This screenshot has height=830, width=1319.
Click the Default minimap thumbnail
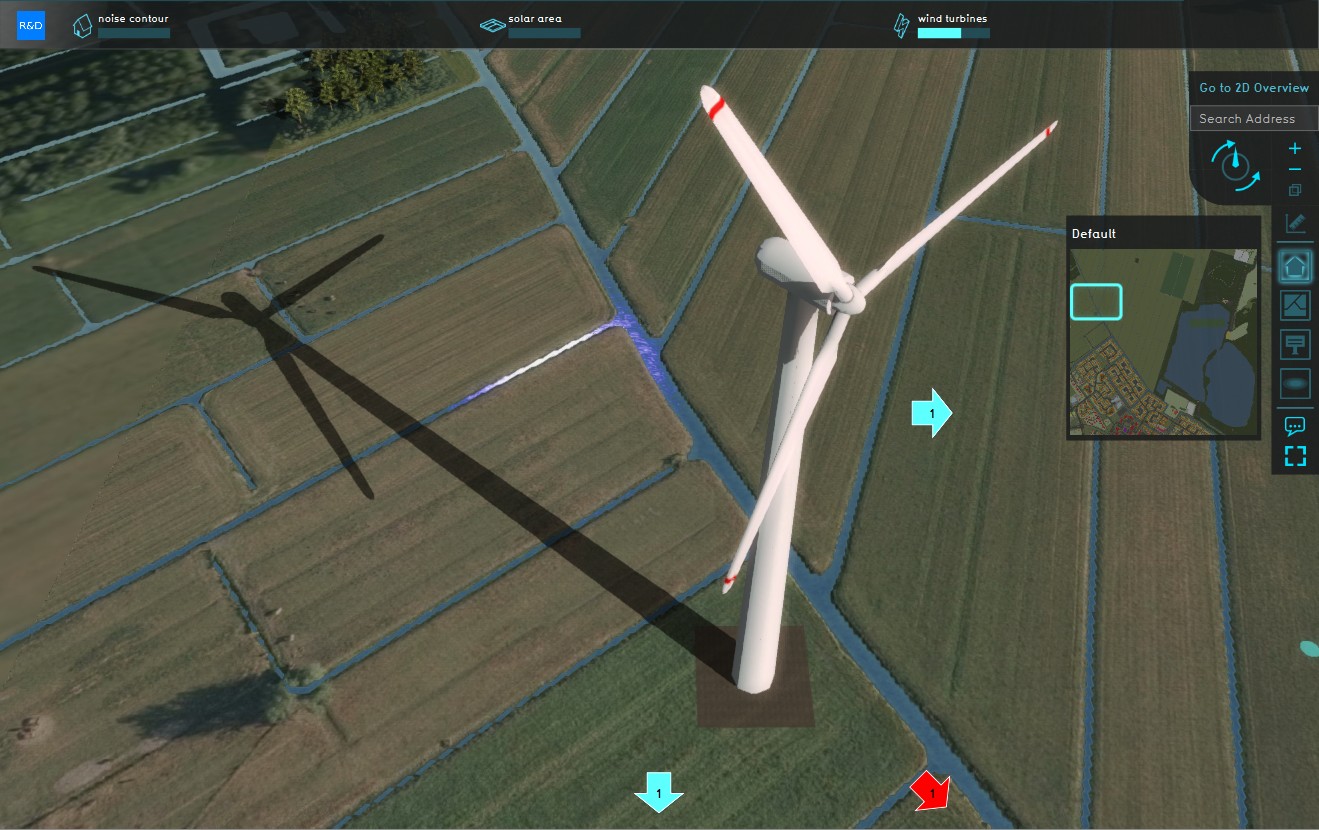(x=1163, y=338)
